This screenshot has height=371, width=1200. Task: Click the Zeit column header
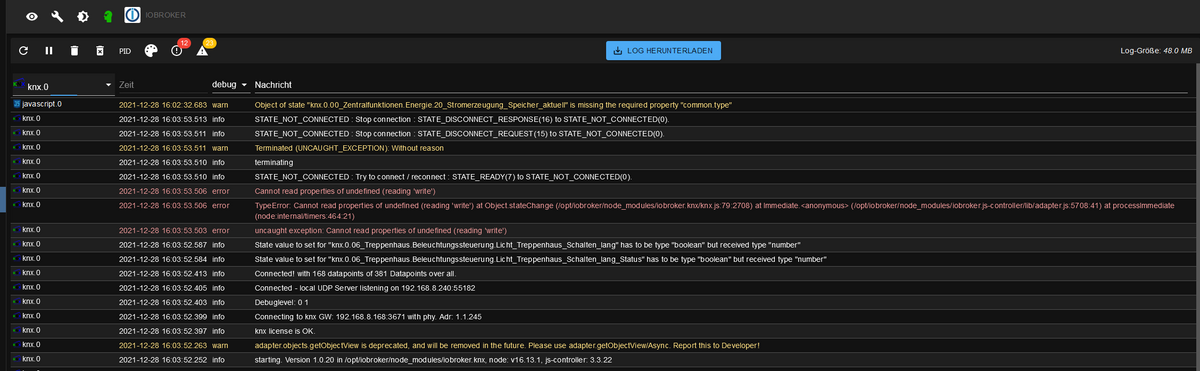tap(126, 86)
